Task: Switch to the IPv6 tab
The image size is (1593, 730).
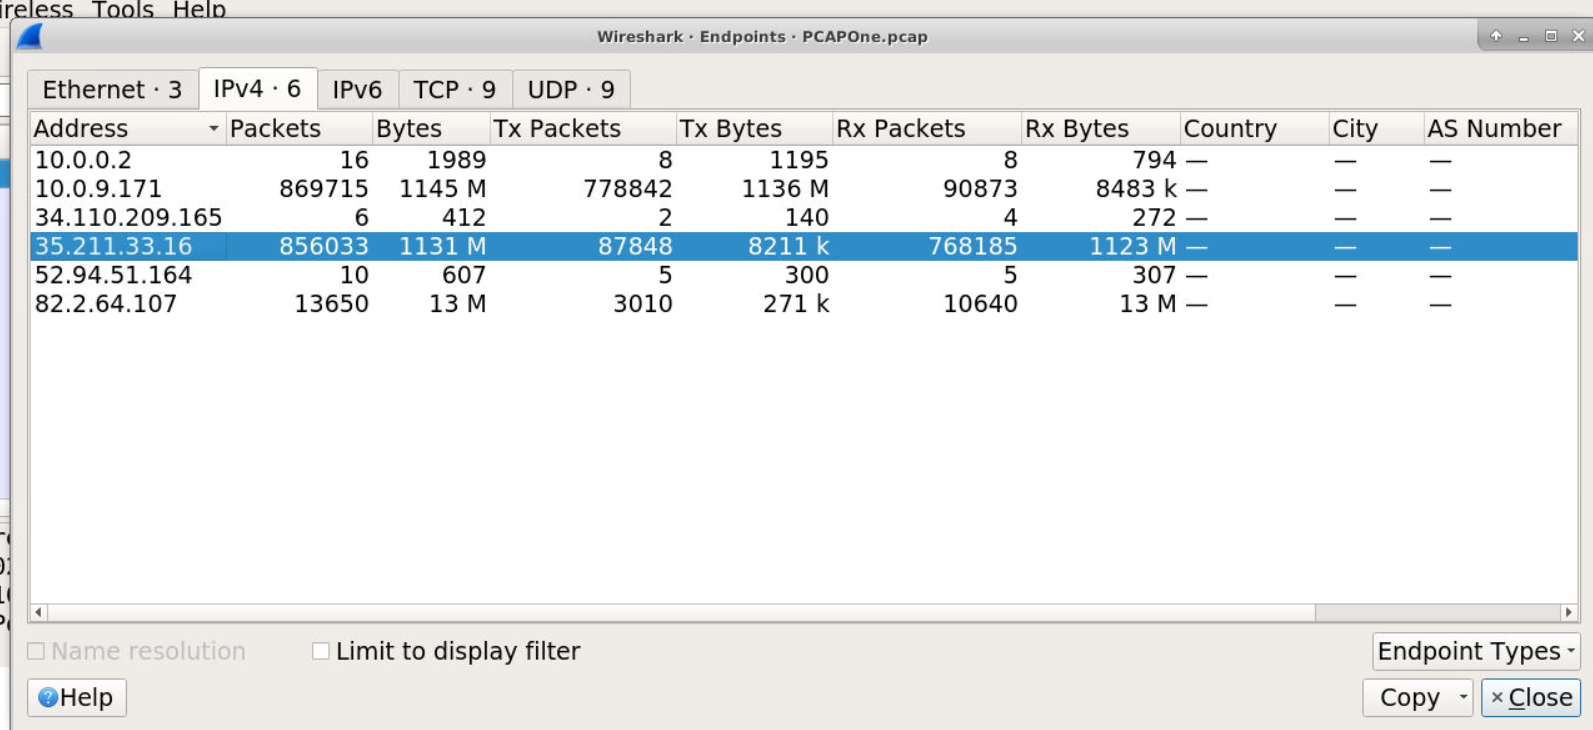Action: [x=357, y=89]
